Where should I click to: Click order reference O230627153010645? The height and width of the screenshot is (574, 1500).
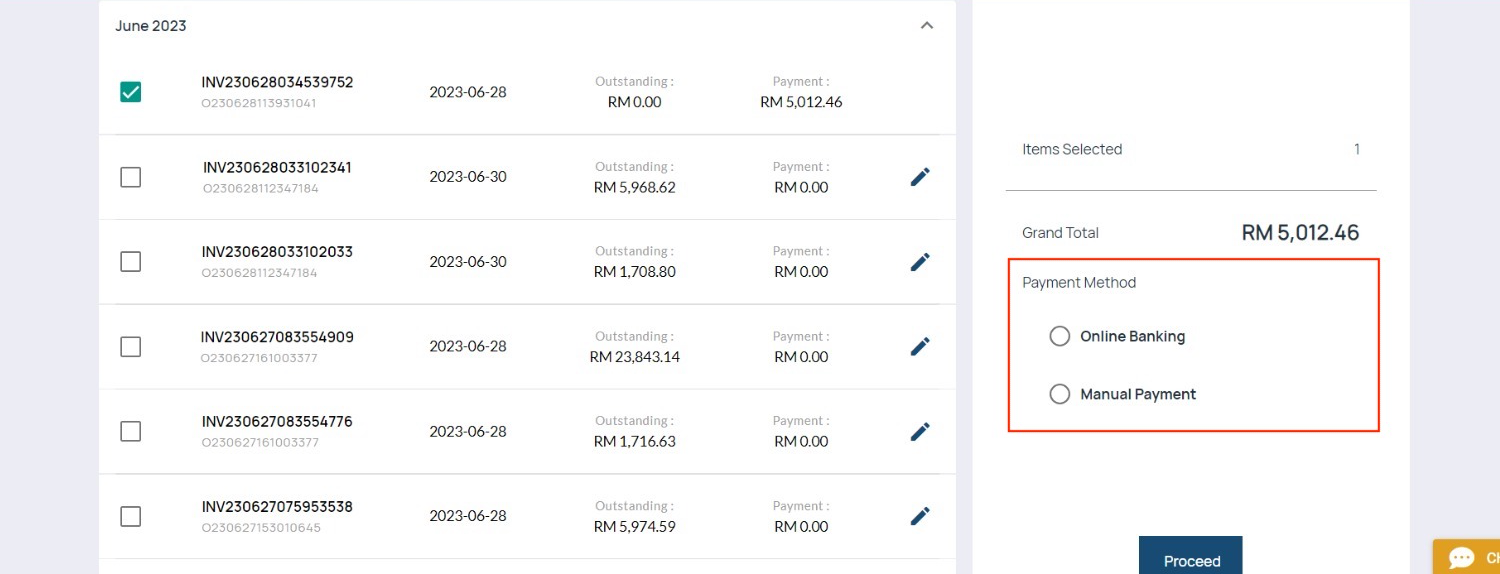tap(260, 528)
